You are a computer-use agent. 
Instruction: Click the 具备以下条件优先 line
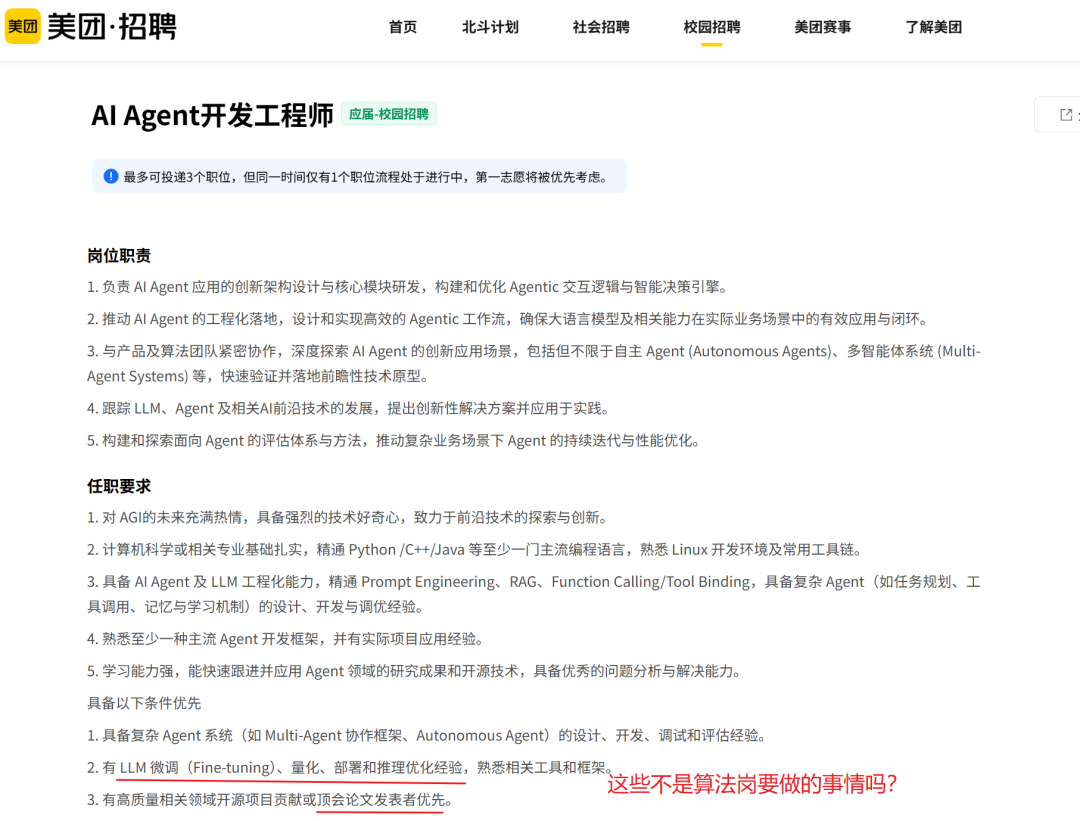pos(144,703)
